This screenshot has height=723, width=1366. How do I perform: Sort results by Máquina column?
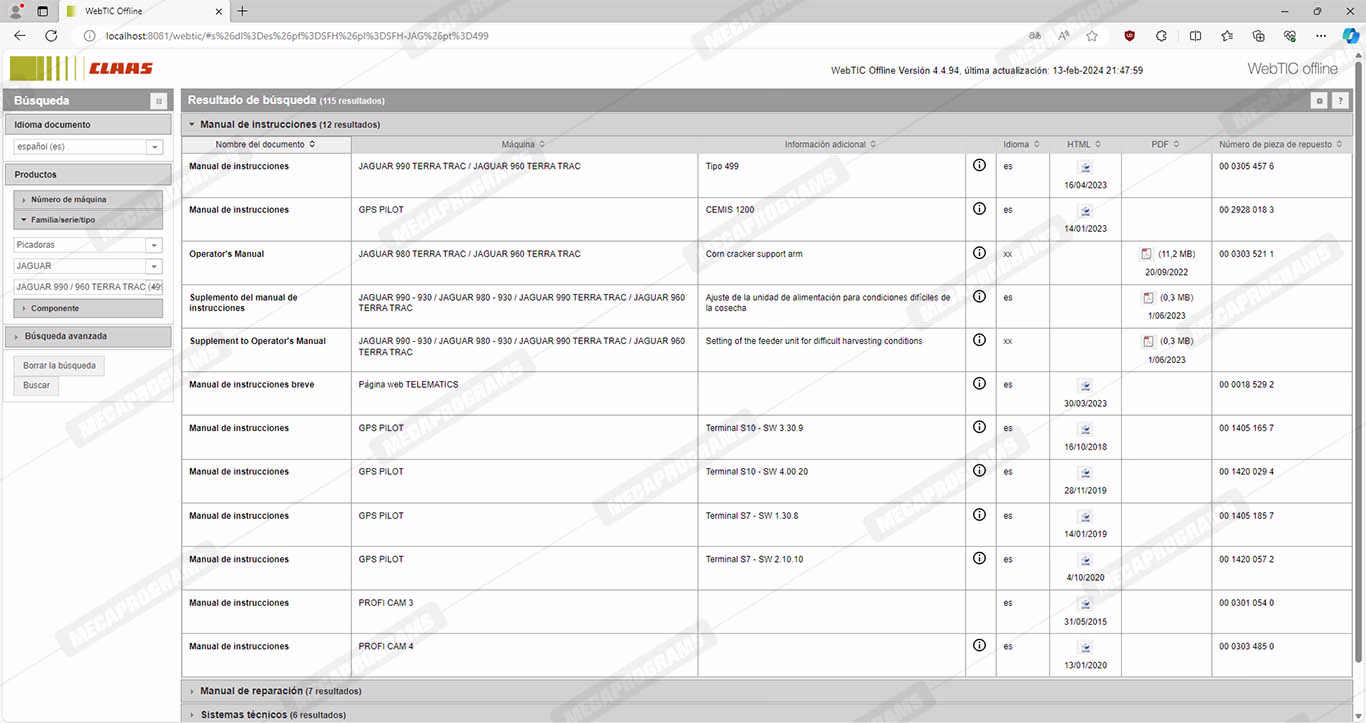524,145
